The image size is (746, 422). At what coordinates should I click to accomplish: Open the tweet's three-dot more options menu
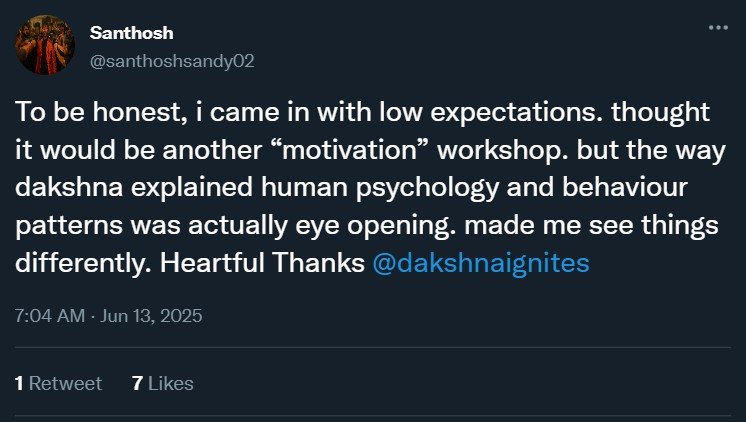[717, 28]
